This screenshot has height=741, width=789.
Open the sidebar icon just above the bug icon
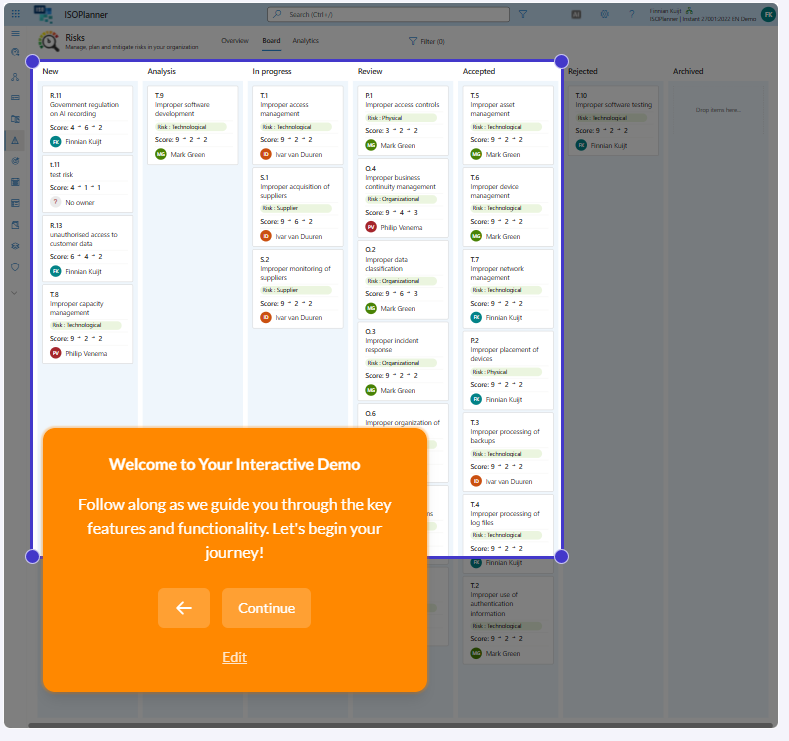16,225
